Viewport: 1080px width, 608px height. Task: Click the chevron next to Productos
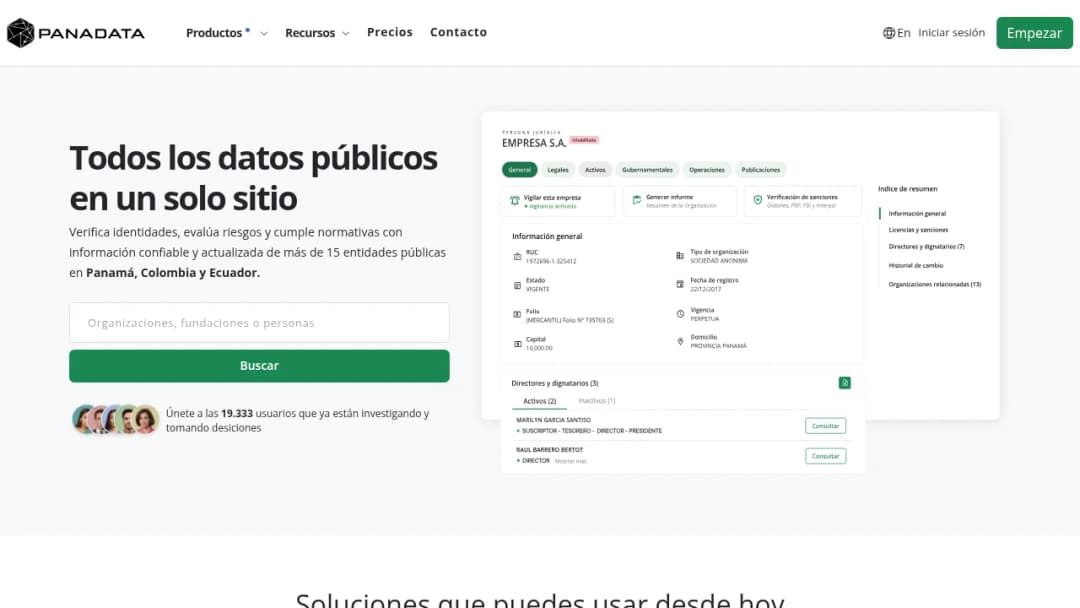coord(264,34)
